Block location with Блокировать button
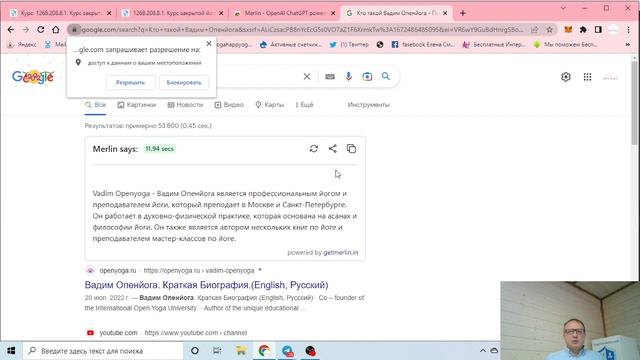640x360 pixels. (x=184, y=82)
